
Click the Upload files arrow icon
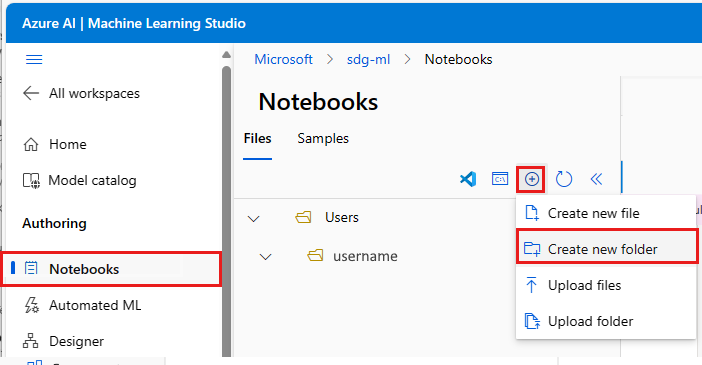point(531,285)
